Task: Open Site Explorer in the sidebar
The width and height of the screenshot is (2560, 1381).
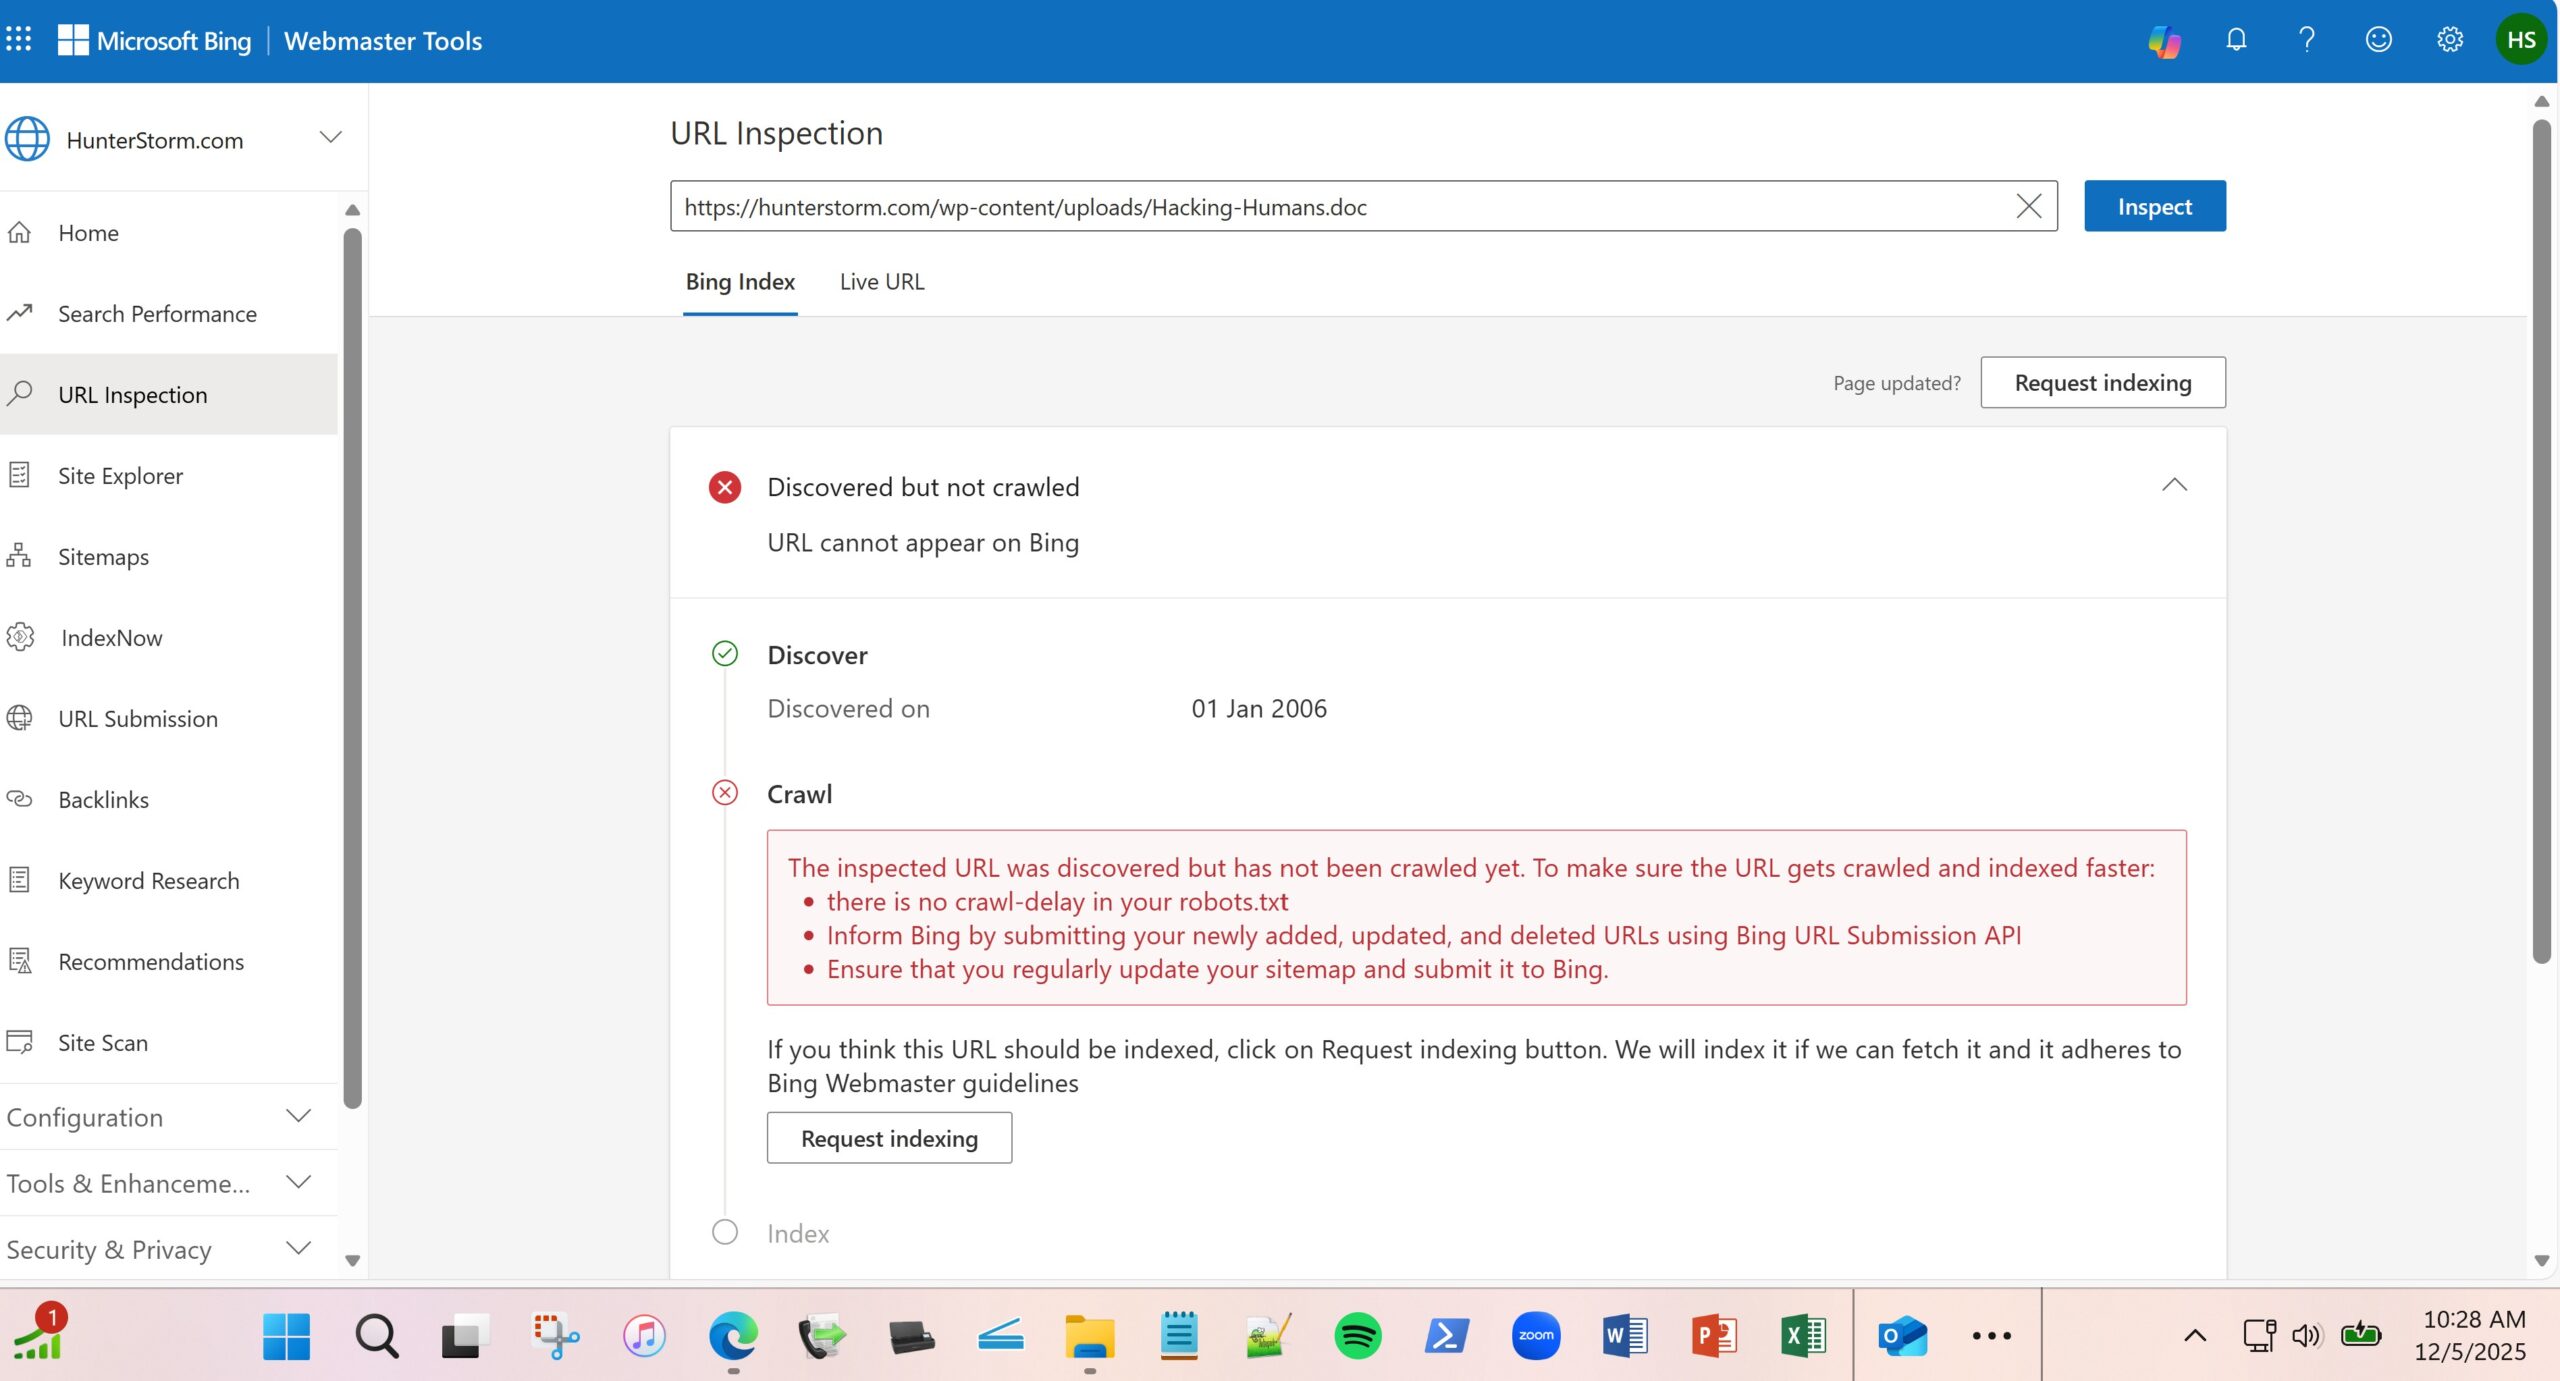Action: [x=120, y=476]
